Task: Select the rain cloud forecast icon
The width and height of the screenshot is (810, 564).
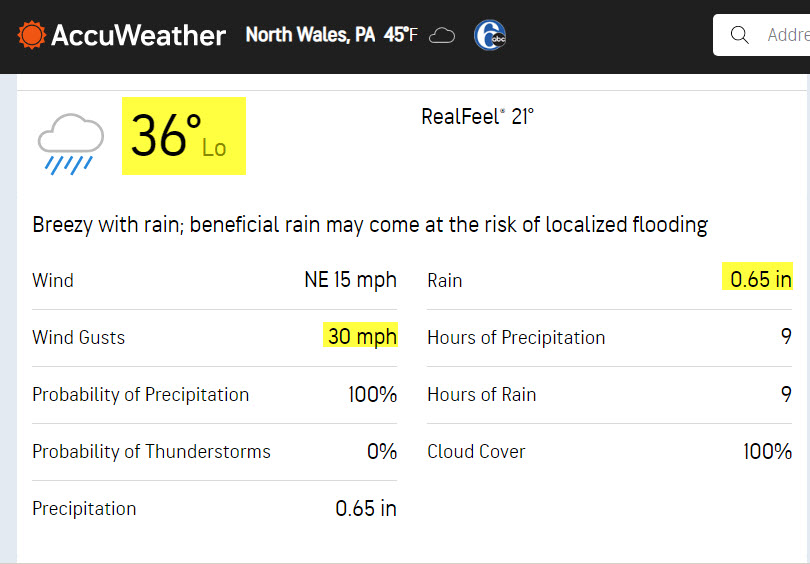Action: coord(71,144)
